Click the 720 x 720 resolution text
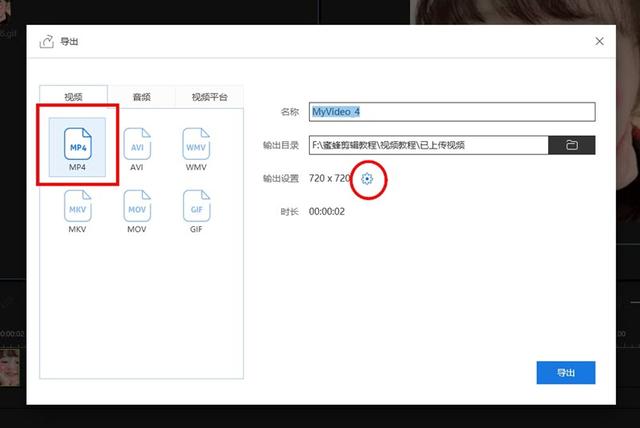Image resolution: width=640 pixels, height=428 pixels. (329, 178)
